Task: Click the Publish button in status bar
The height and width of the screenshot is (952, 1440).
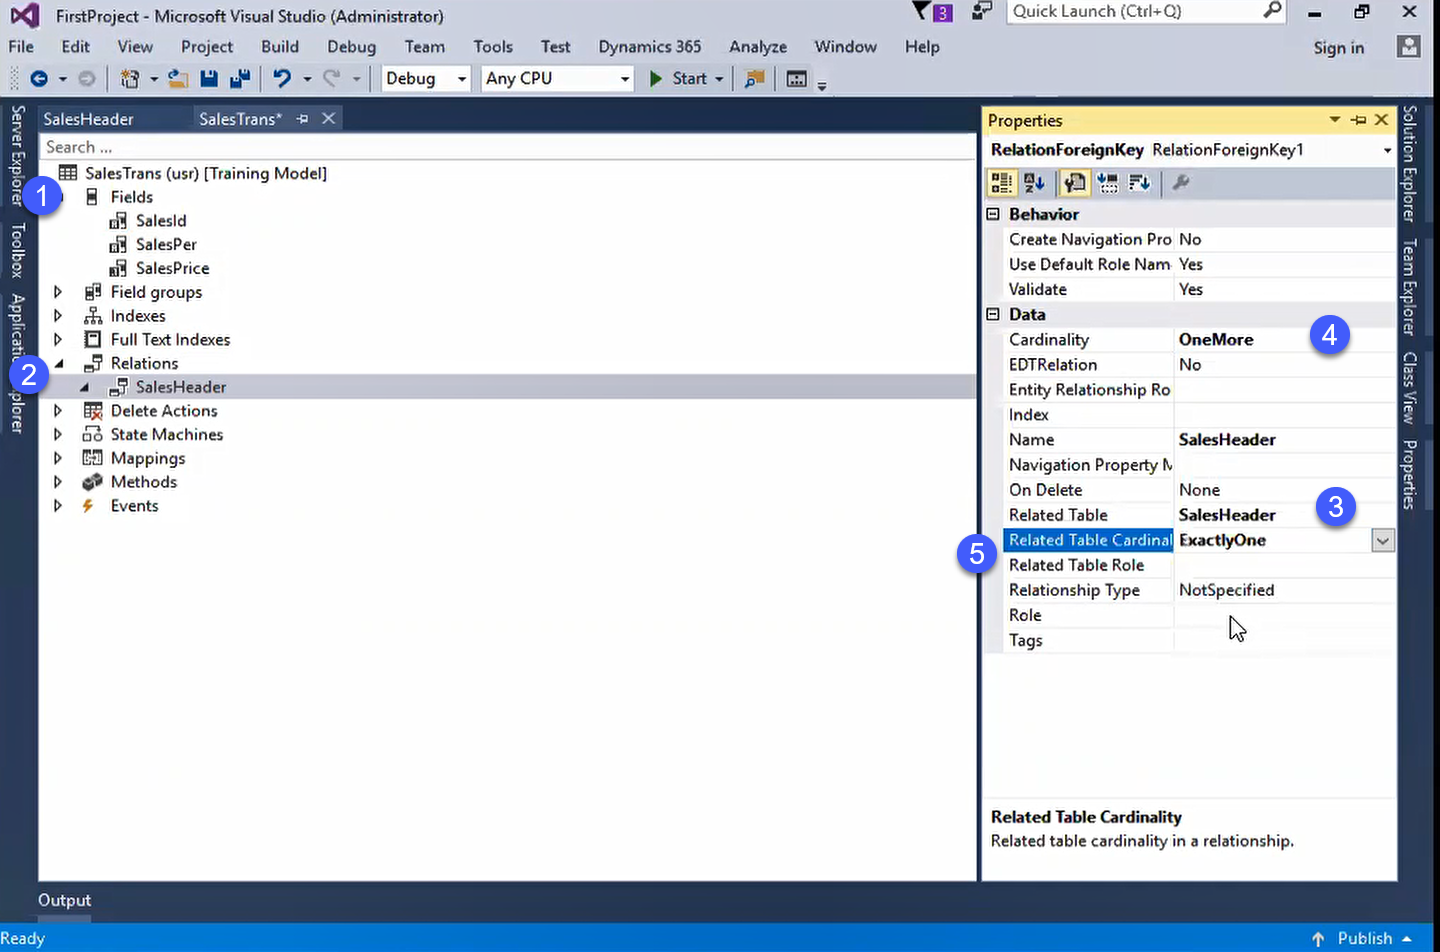Action: tap(1363, 938)
